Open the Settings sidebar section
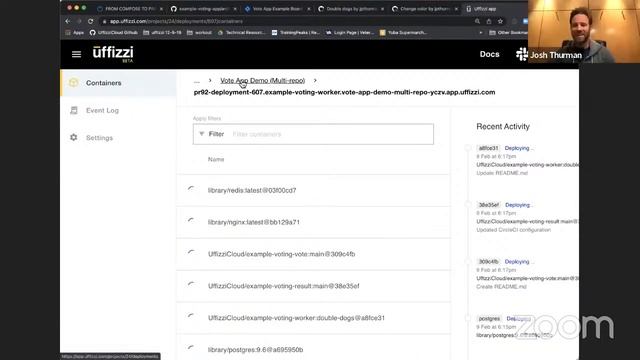 (x=118, y=138)
